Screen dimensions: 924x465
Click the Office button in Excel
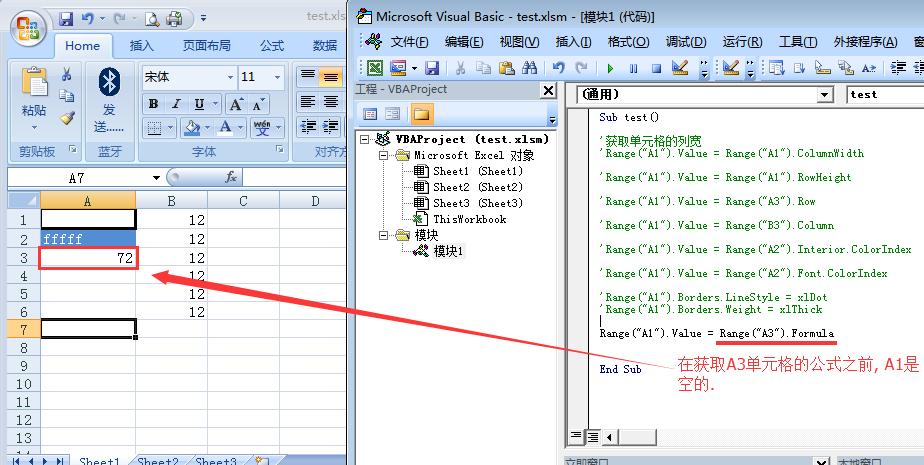(x=28, y=29)
